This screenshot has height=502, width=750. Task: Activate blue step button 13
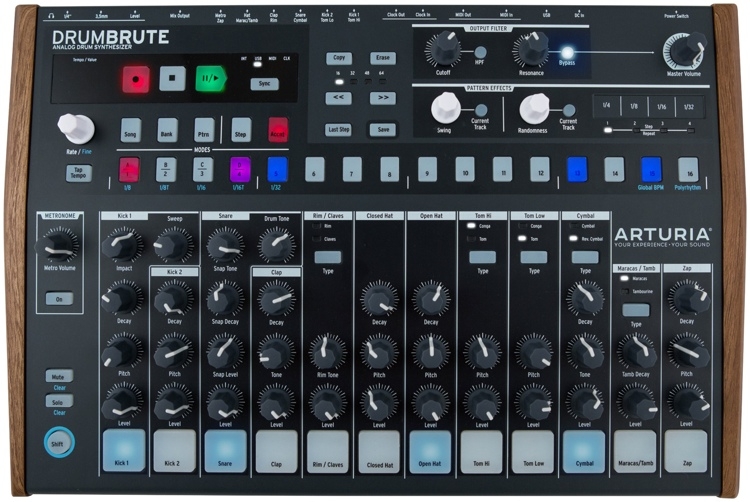tap(577, 169)
